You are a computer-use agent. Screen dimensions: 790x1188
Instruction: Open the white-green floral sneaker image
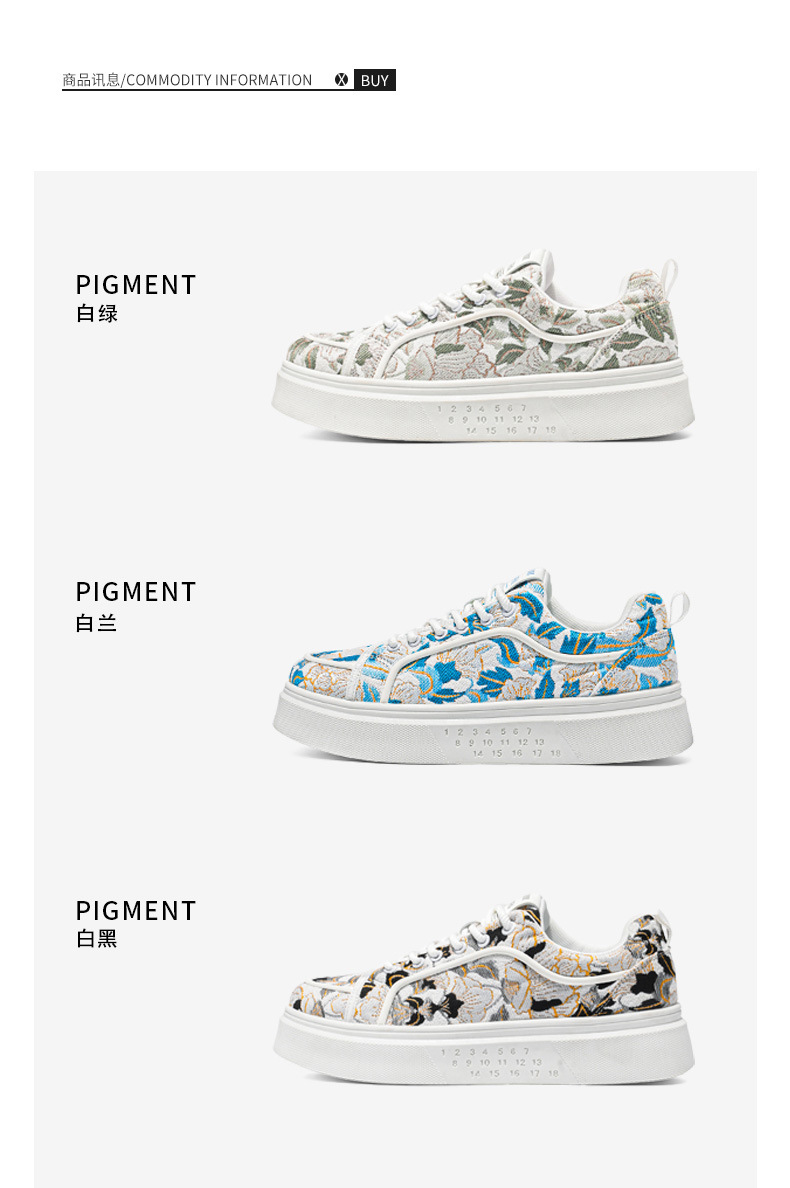[482, 345]
